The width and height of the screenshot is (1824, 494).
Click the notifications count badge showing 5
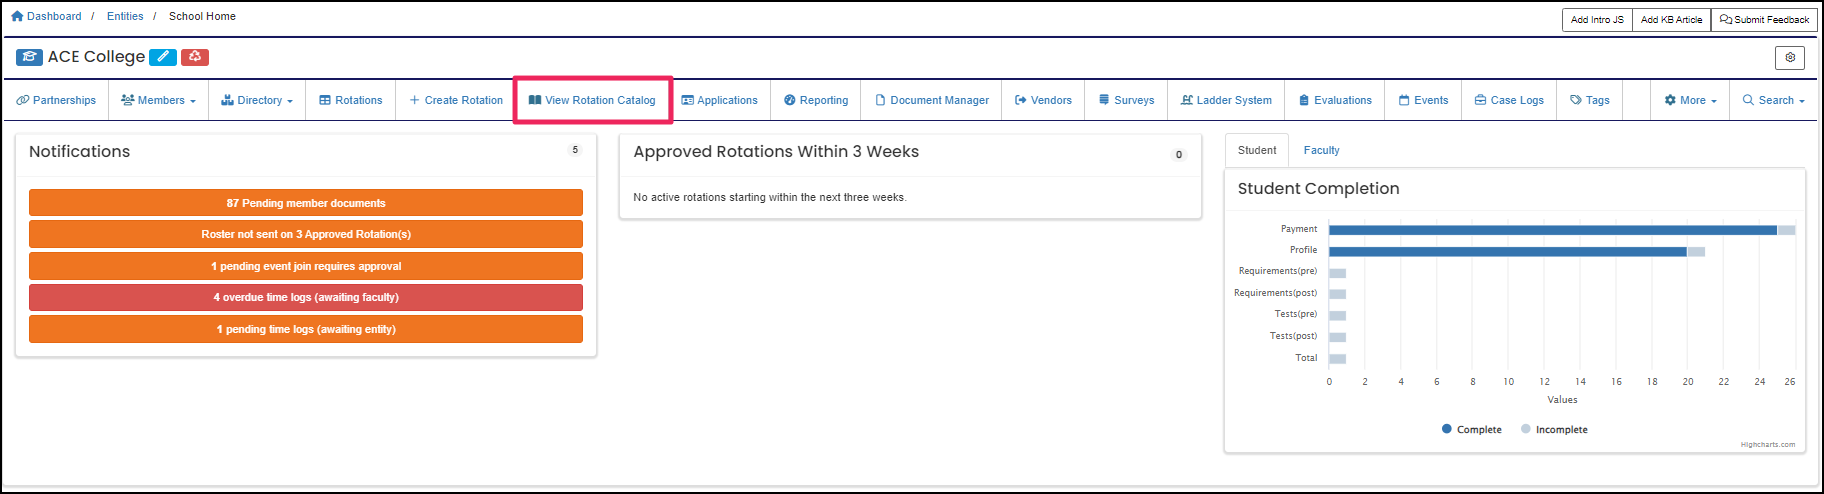pyautogui.click(x=575, y=150)
